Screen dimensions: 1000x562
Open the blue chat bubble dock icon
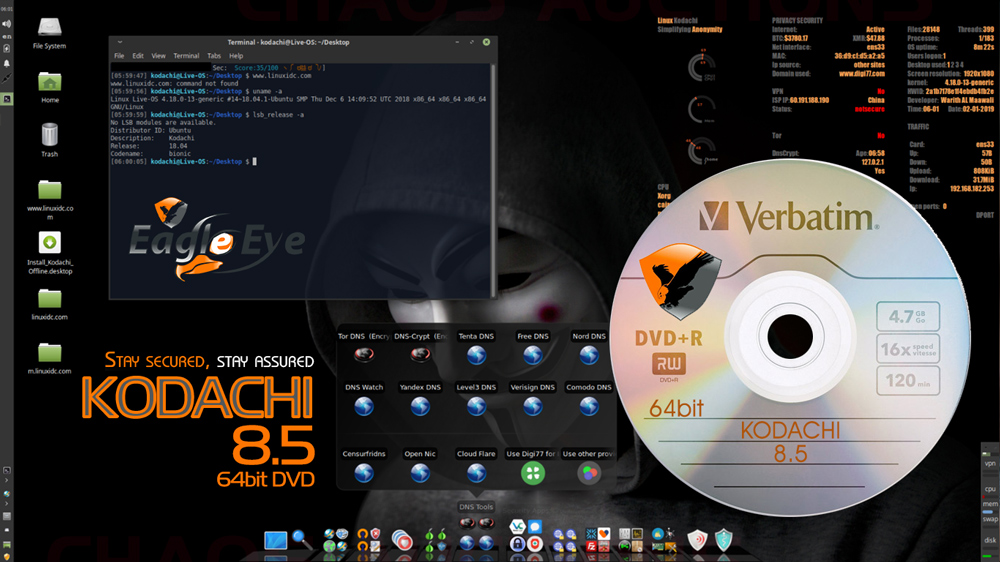point(535,527)
